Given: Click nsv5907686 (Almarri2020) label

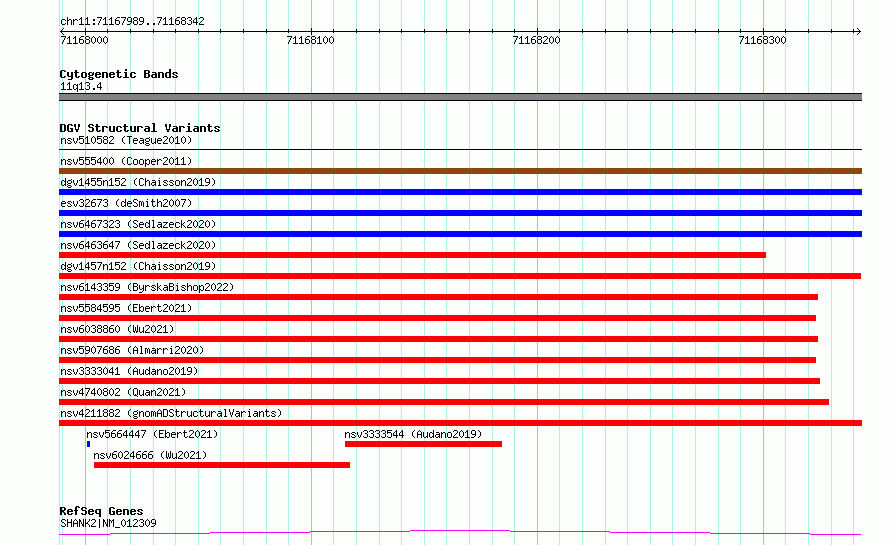Looking at the screenshot, I should pos(132,350).
